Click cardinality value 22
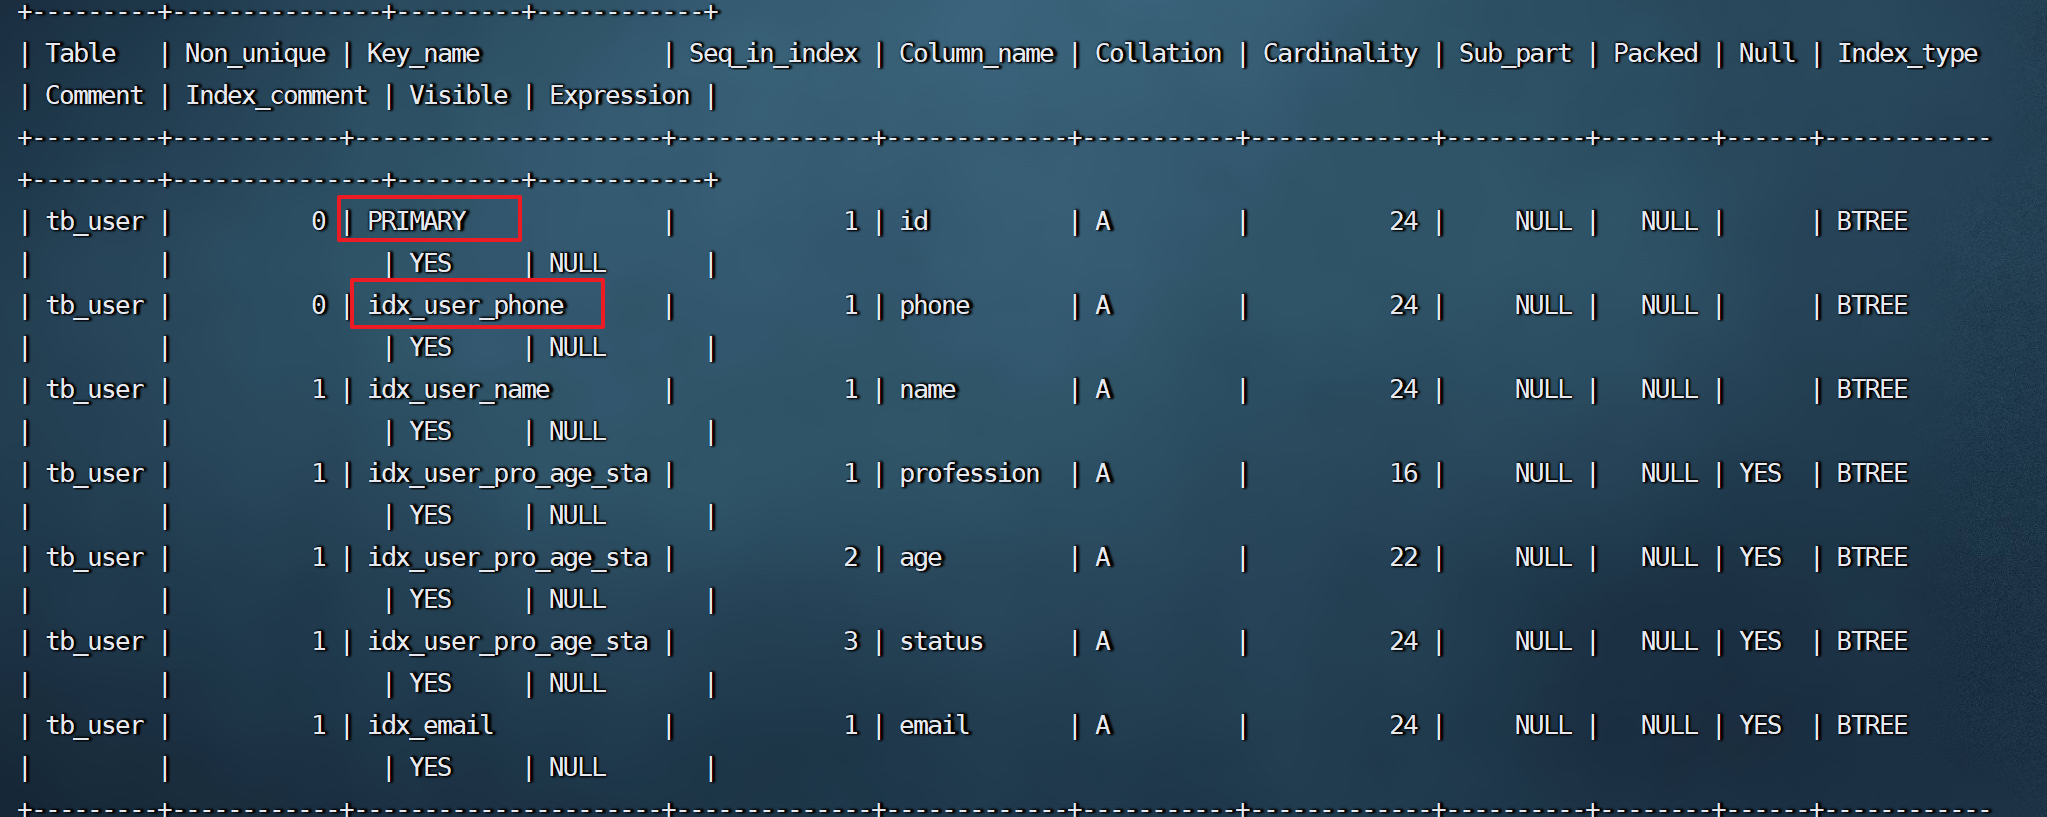This screenshot has width=2047, height=817. tap(1404, 557)
